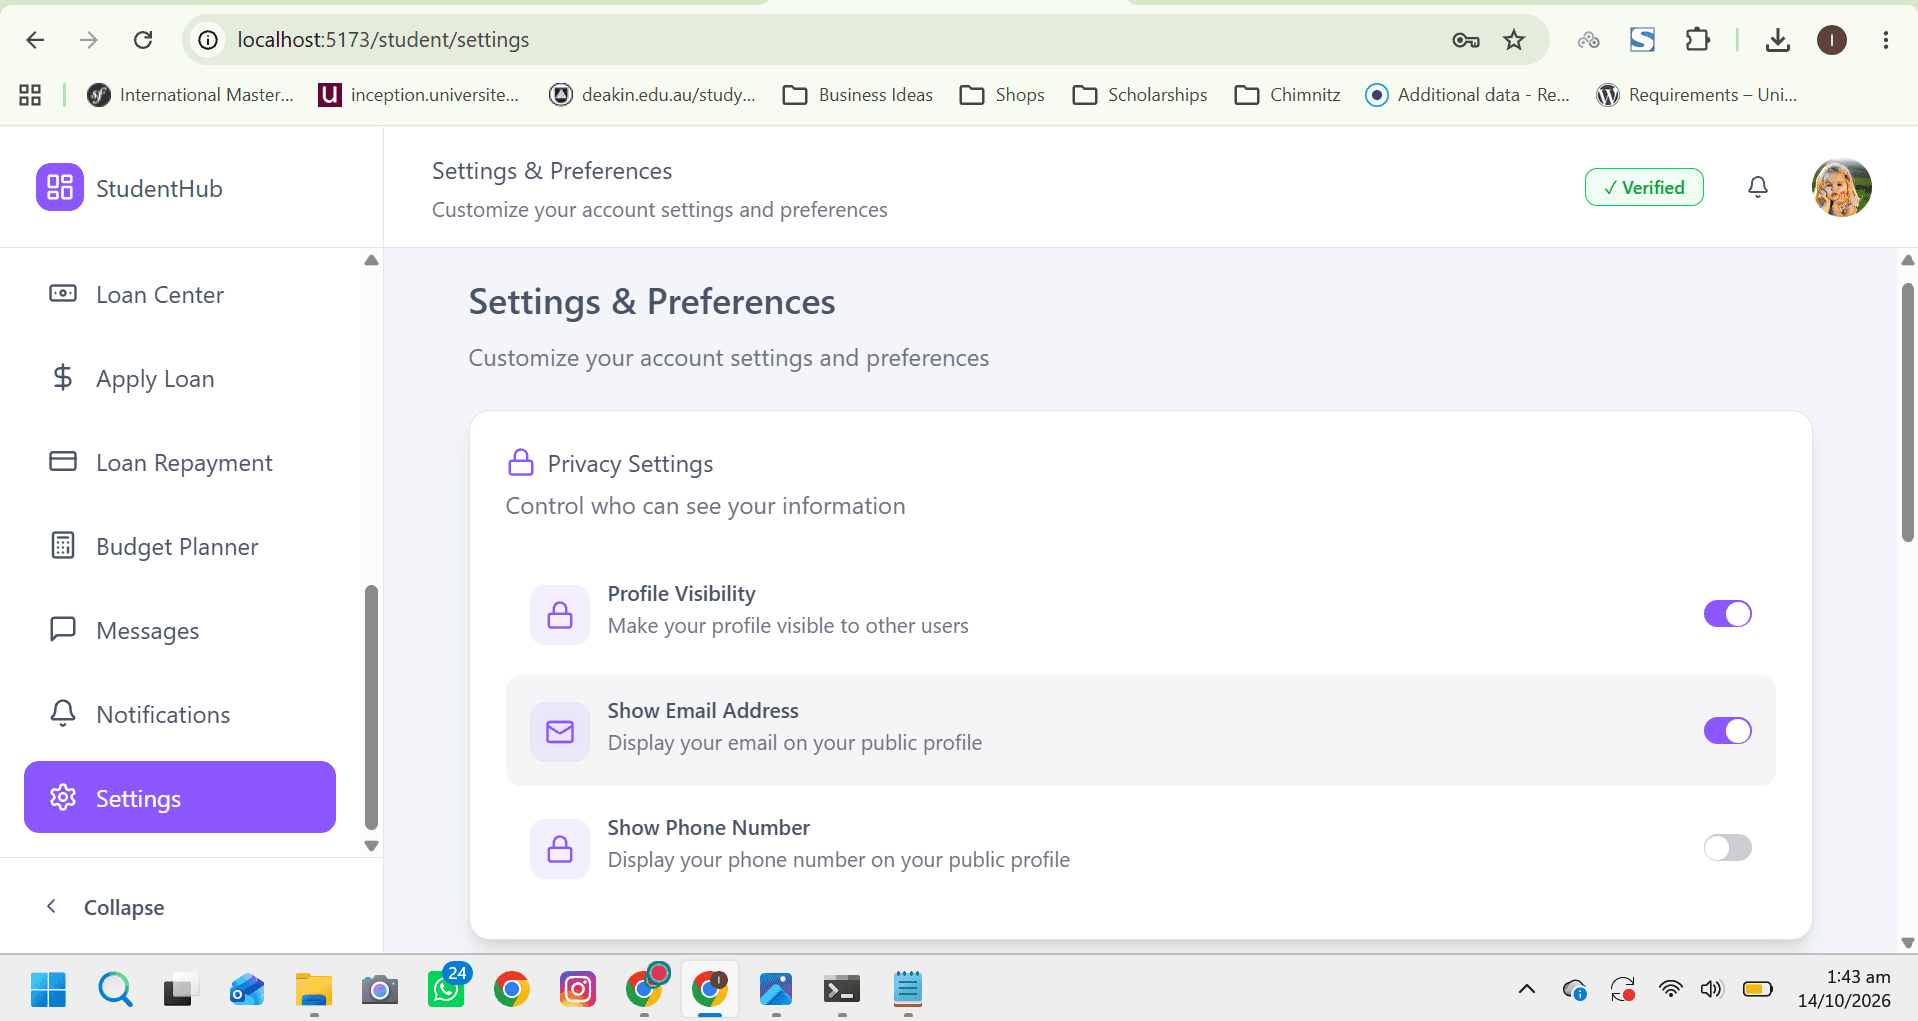This screenshot has width=1918, height=1021.
Task: Click the Verified badge
Action: pos(1644,187)
